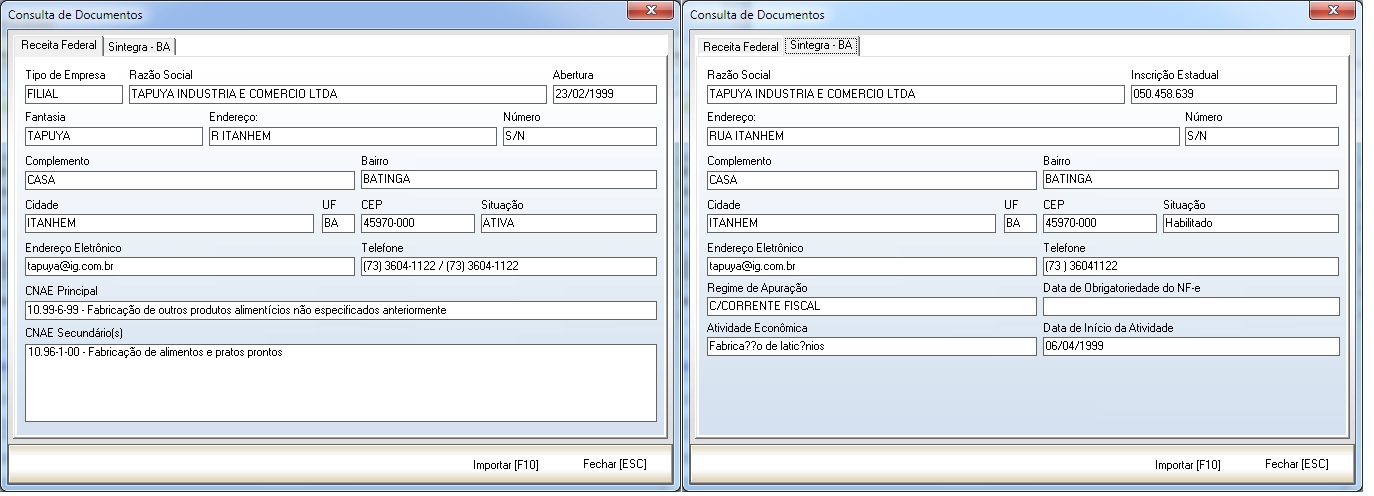Click Cidade field in left window
1374x496 pixels.
coord(169,223)
